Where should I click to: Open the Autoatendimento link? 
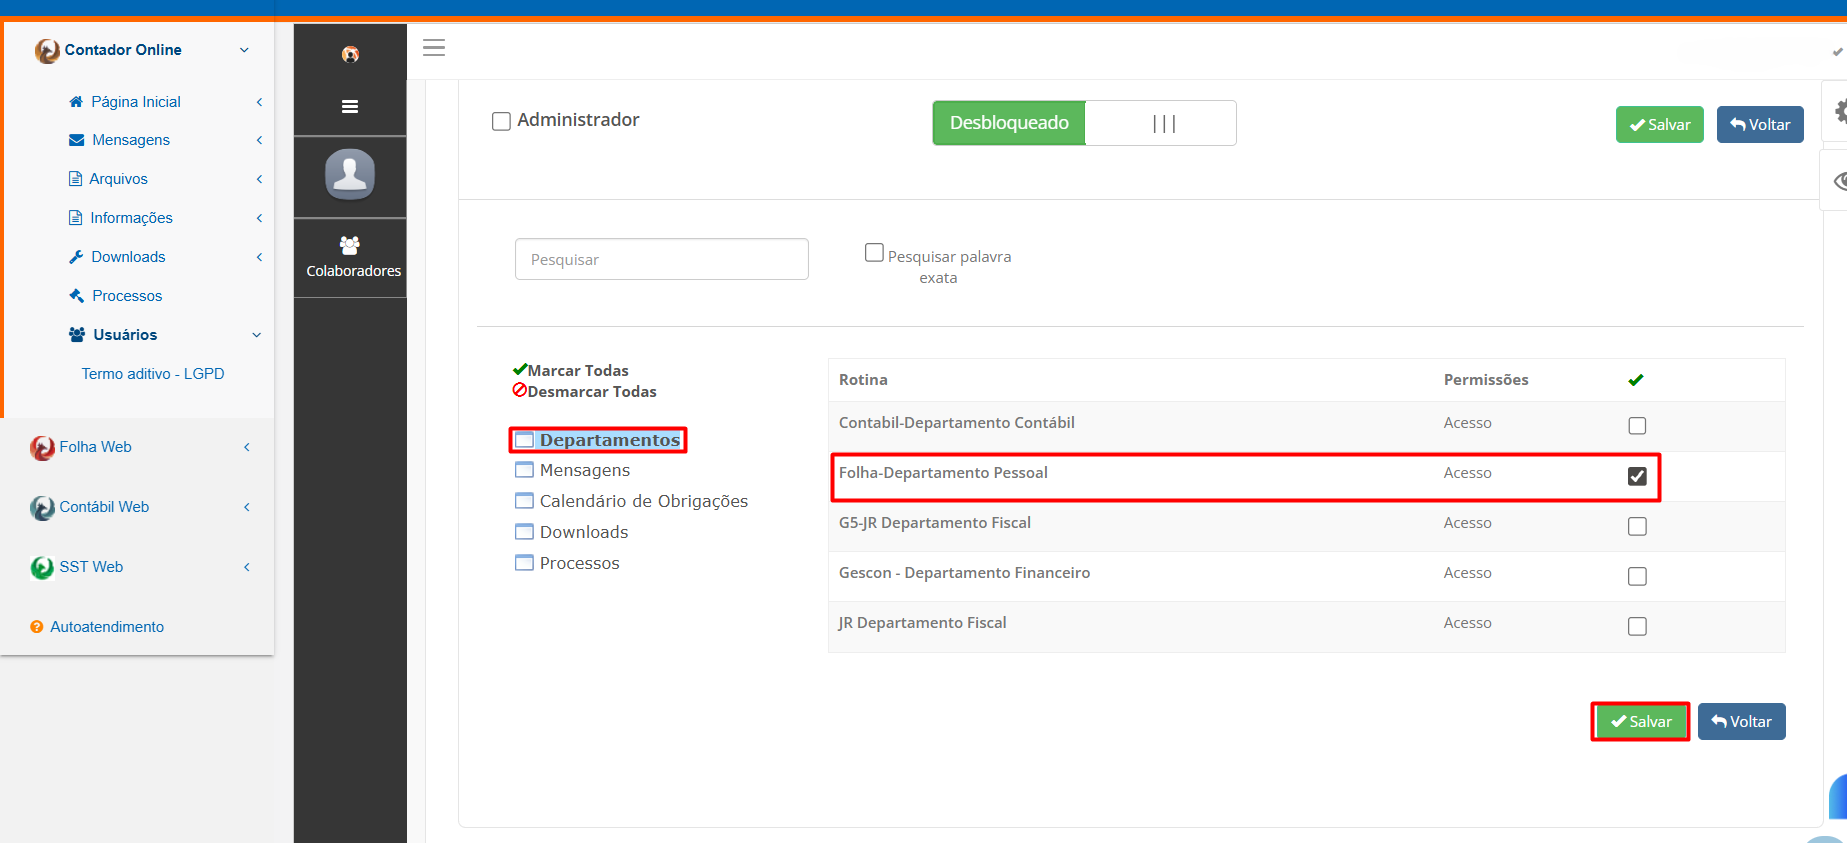107,627
